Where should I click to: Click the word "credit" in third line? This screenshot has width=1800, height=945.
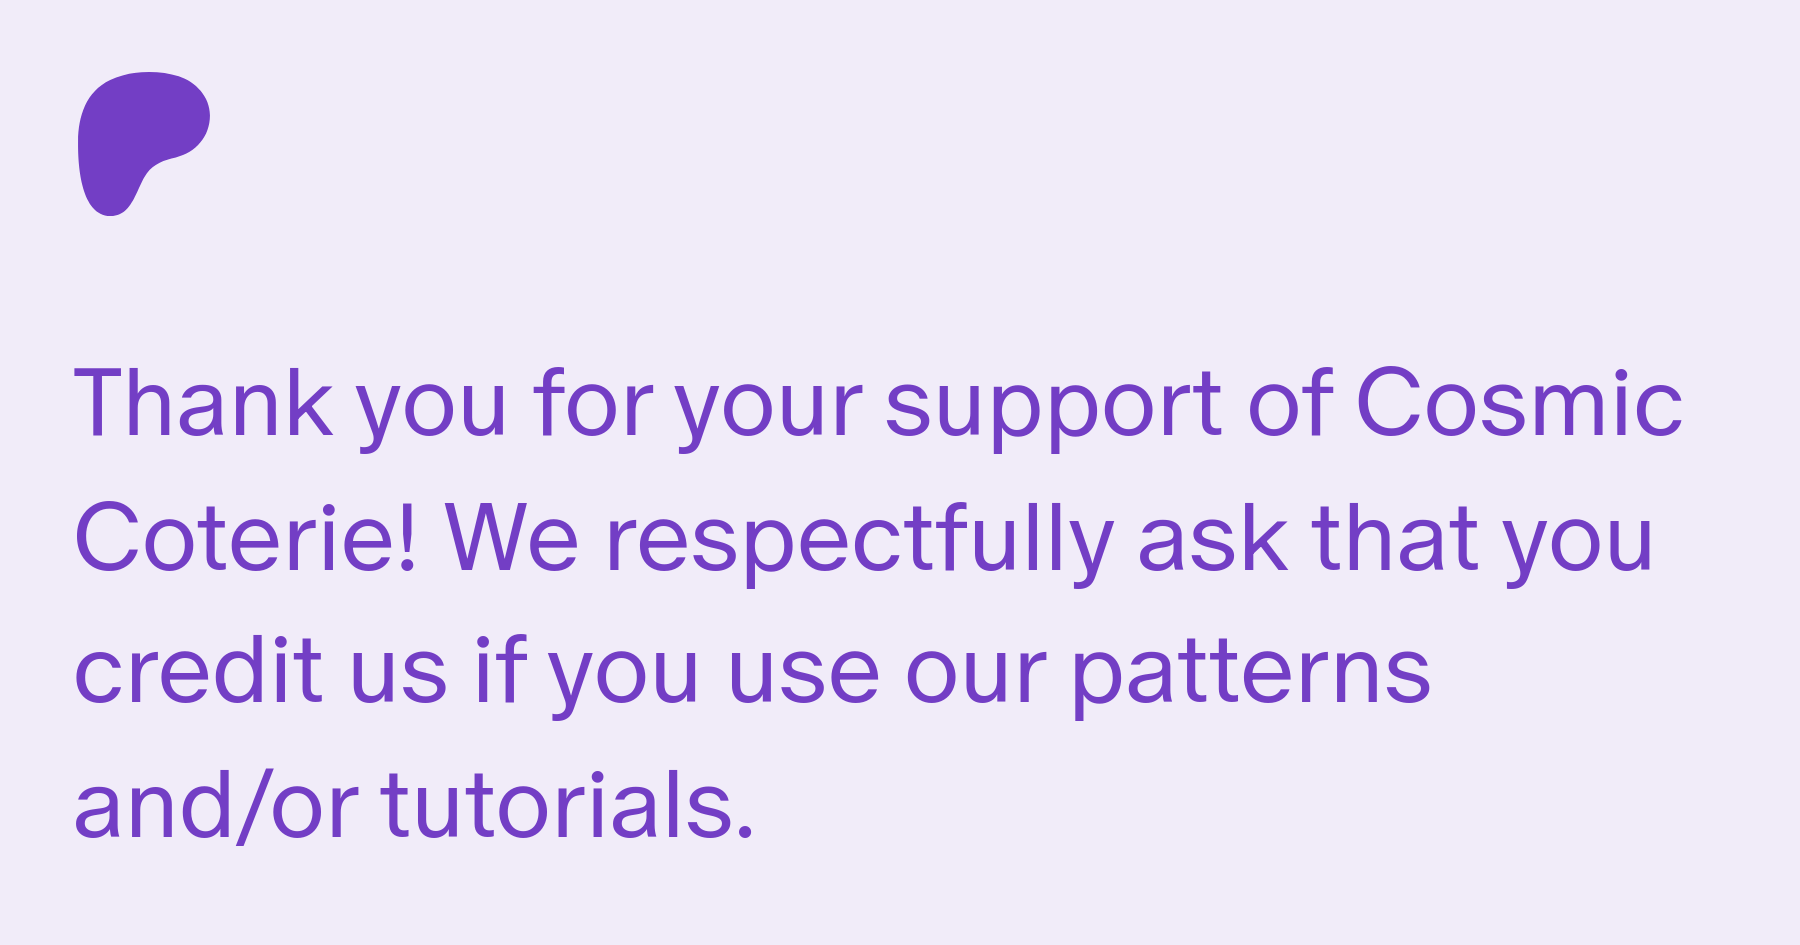point(199,670)
